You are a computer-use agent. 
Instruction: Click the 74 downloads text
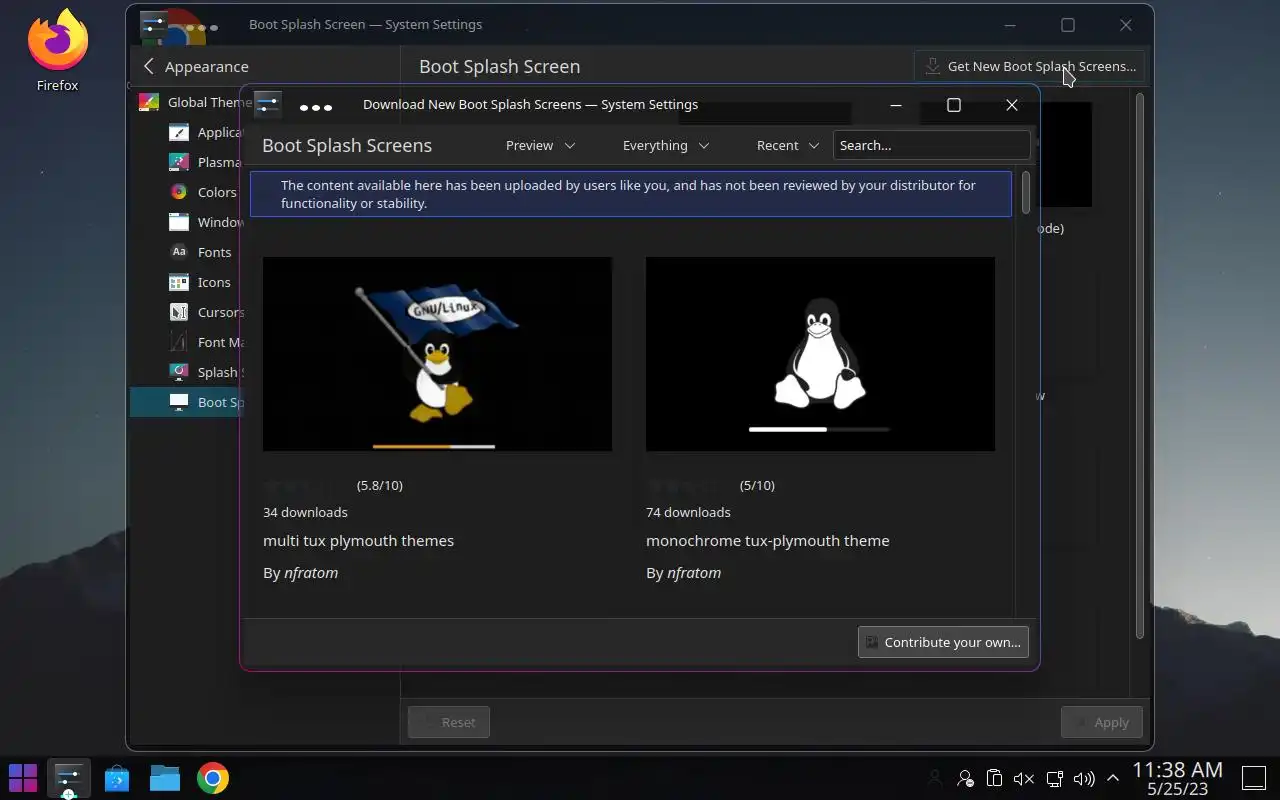coord(688,512)
